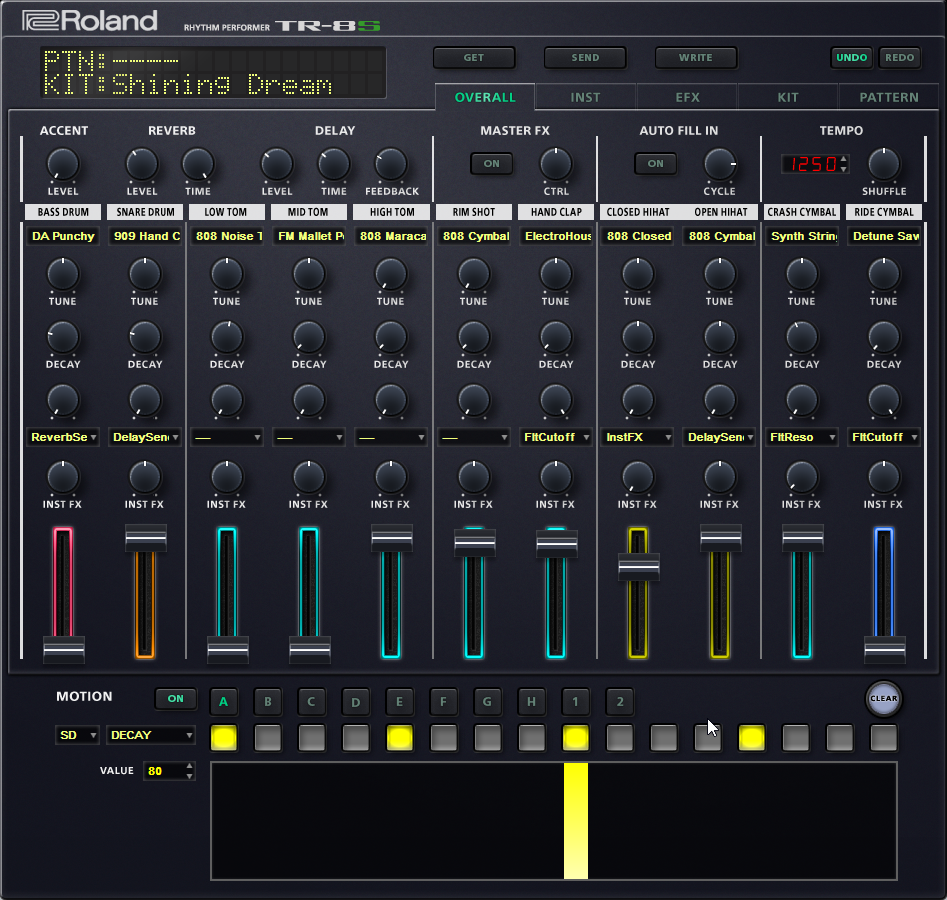Click the WRITE button
The width and height of the screenshot is (947, 900).
point(696,58)
